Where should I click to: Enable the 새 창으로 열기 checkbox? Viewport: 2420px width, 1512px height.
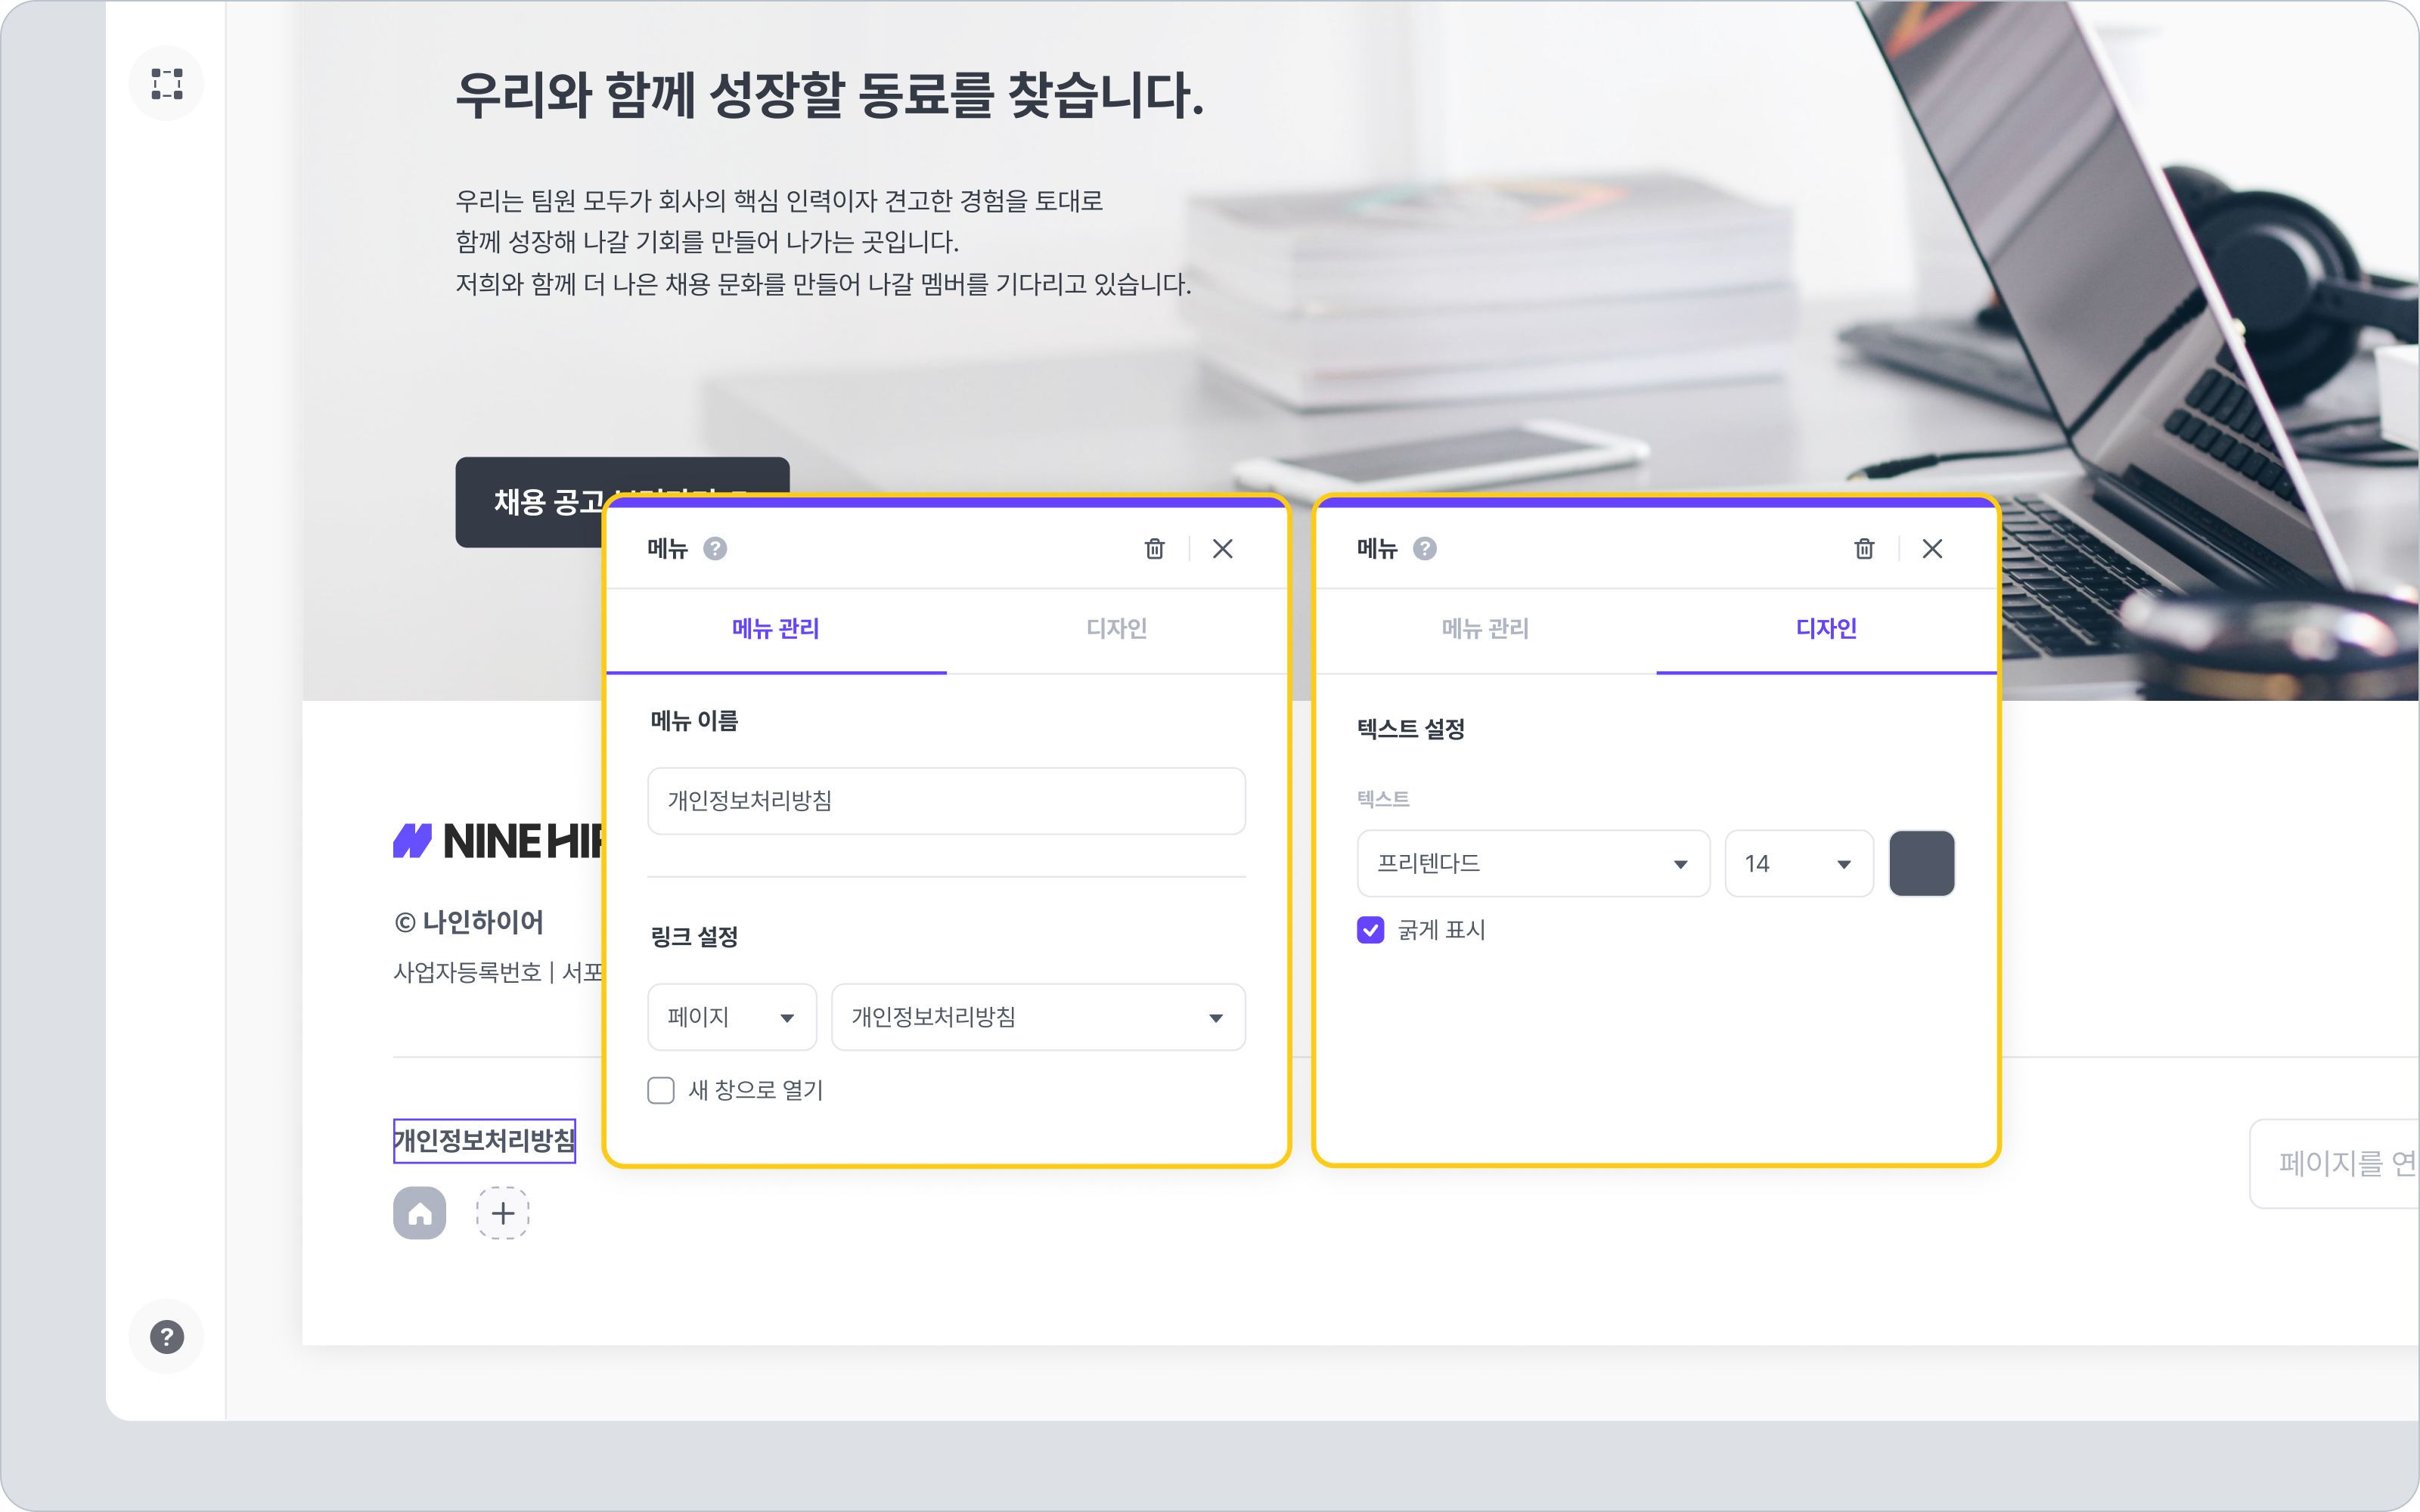(661, 1090)
